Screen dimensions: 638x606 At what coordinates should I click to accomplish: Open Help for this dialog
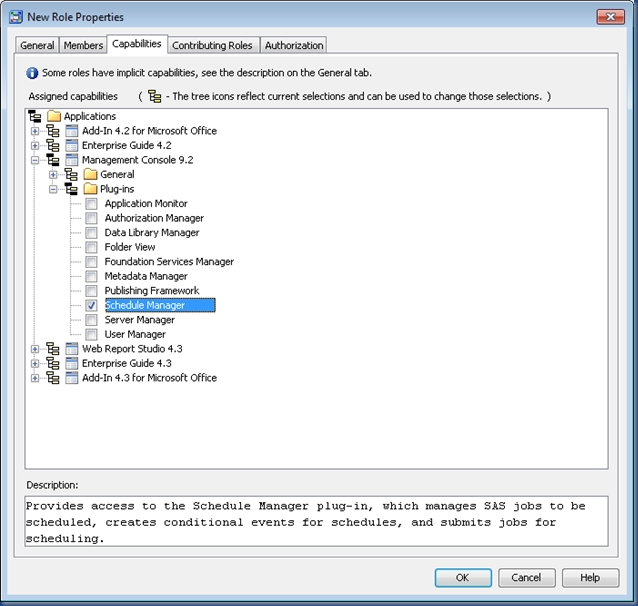point(590,578)
